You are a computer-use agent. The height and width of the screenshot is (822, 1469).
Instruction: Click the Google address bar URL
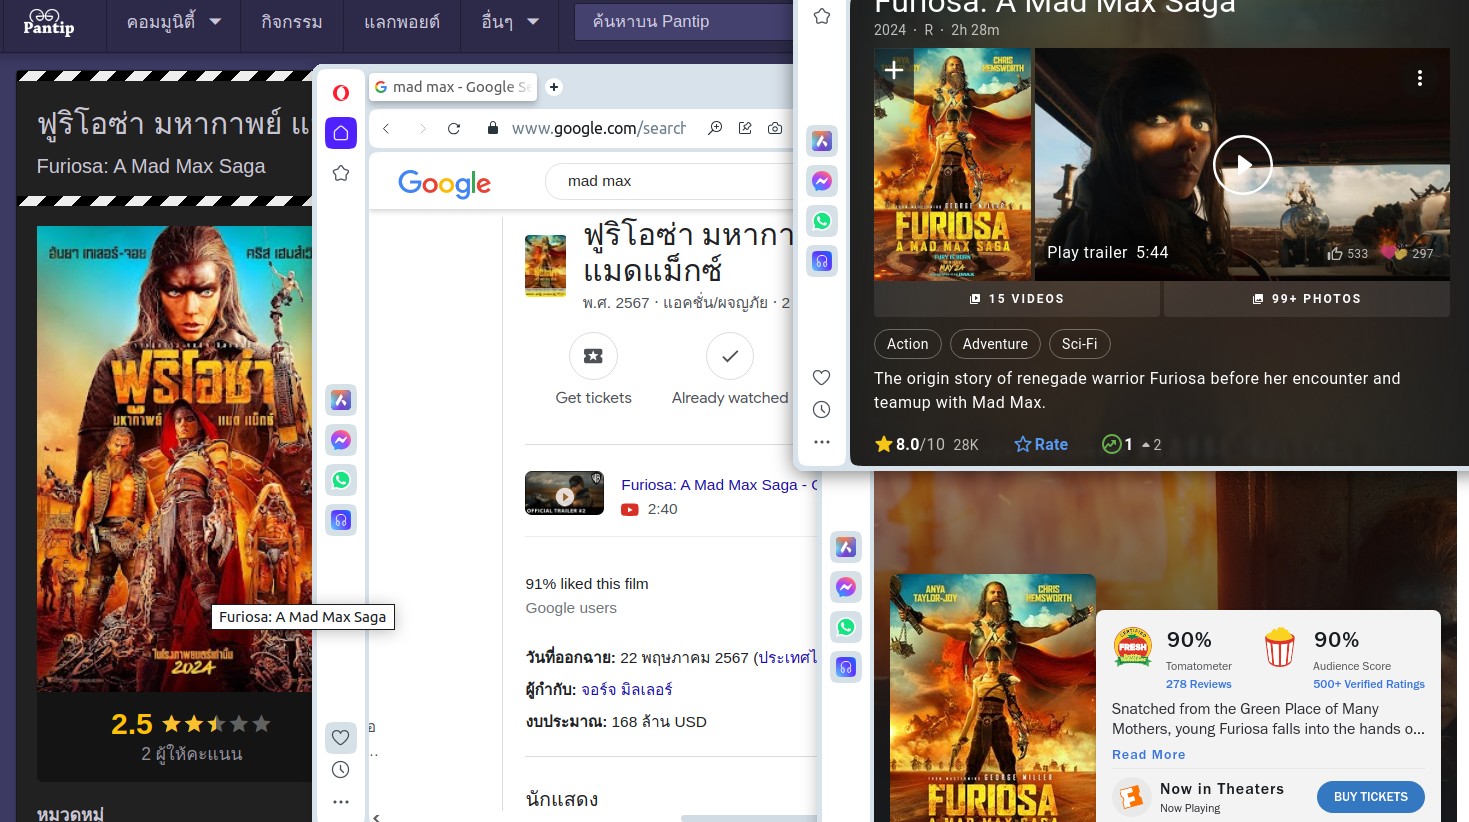pos(599,128)
